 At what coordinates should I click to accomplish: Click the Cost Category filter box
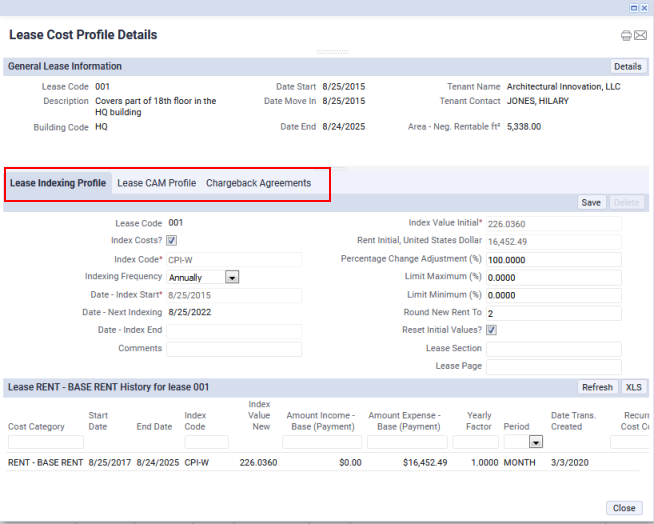(46, 442)
